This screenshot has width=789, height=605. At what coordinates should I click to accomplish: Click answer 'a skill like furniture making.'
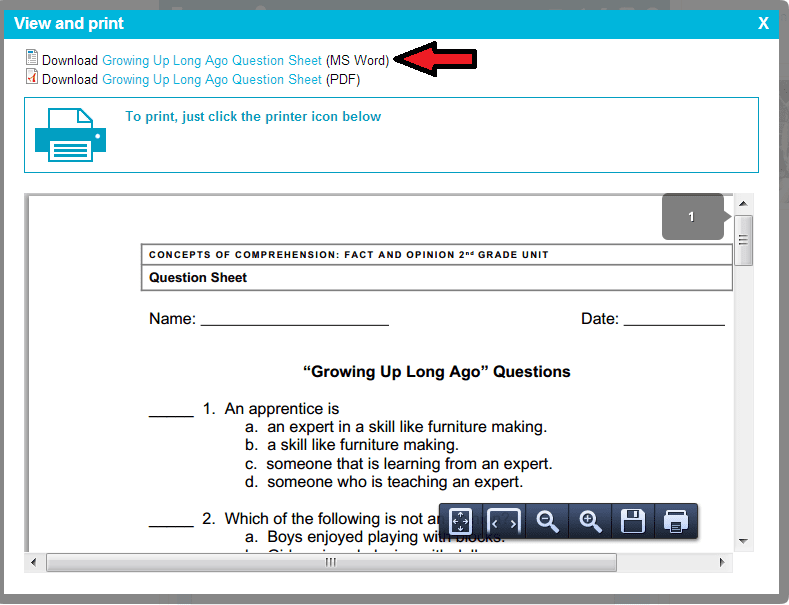pos(363,445)
